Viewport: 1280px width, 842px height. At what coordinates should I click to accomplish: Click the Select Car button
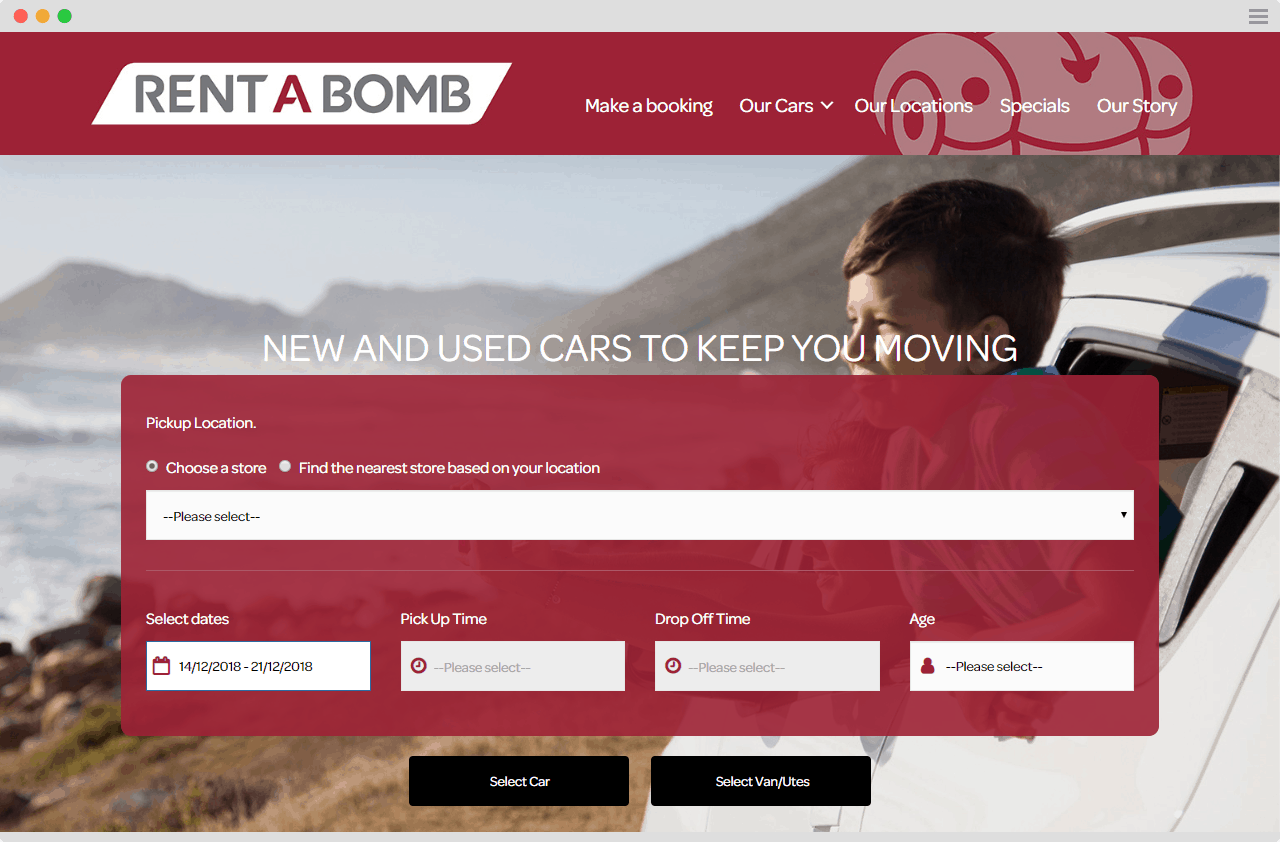click(519, 781)
